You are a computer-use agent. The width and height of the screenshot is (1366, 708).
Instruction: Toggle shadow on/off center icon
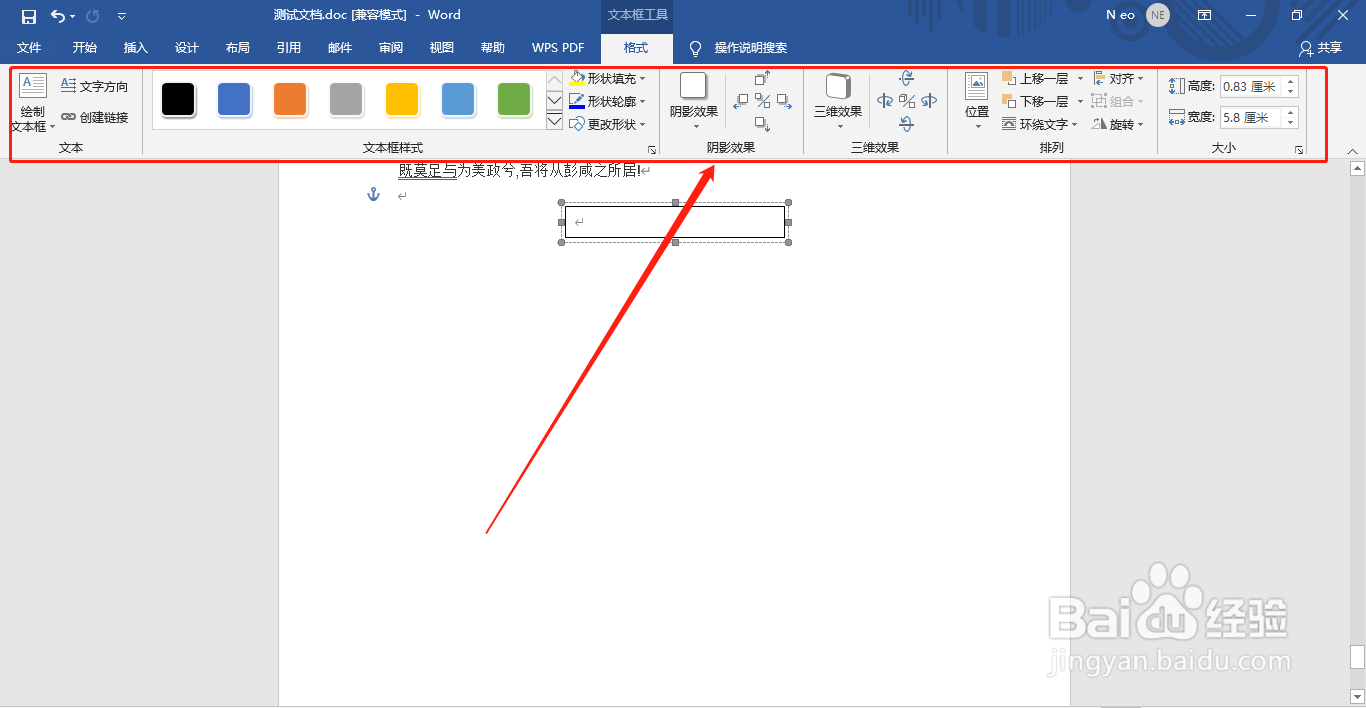point(763,101)
